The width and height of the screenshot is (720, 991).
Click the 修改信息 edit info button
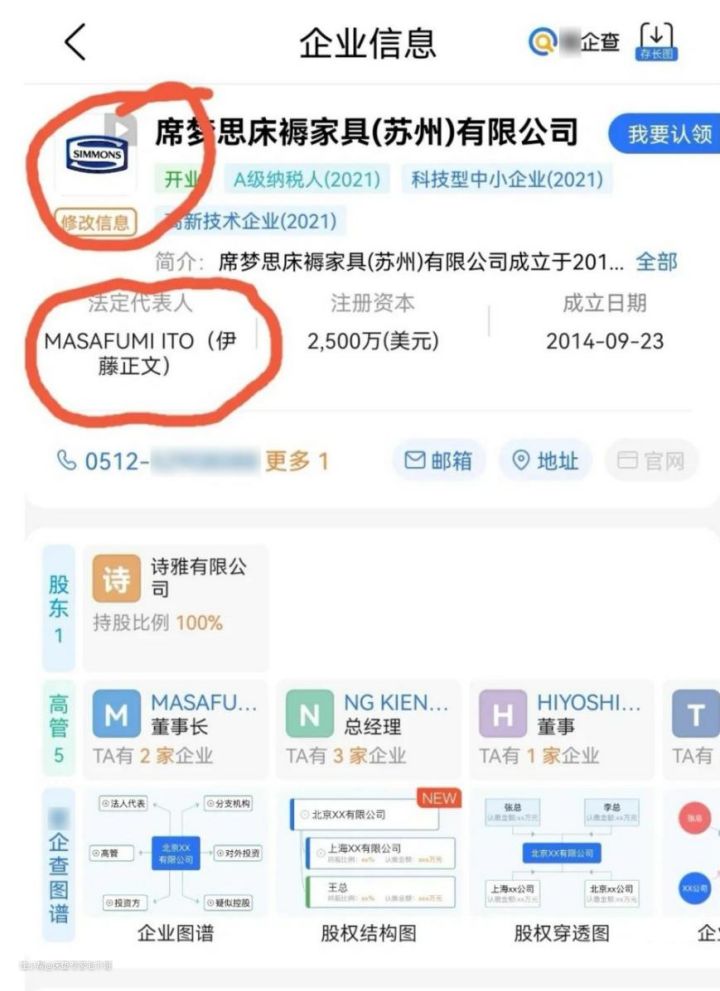[x=95, y=222]
